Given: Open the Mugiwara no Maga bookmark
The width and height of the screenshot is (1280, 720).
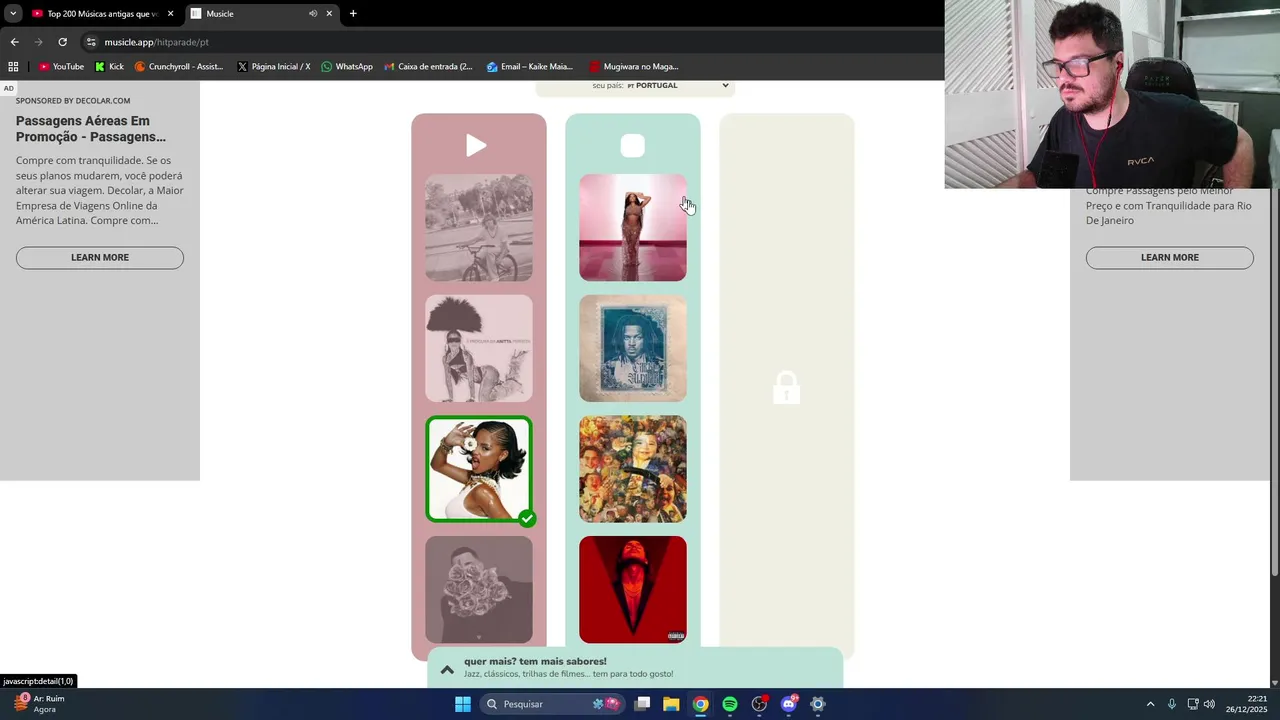Looking at the screenshot, I should coord(634,67).
